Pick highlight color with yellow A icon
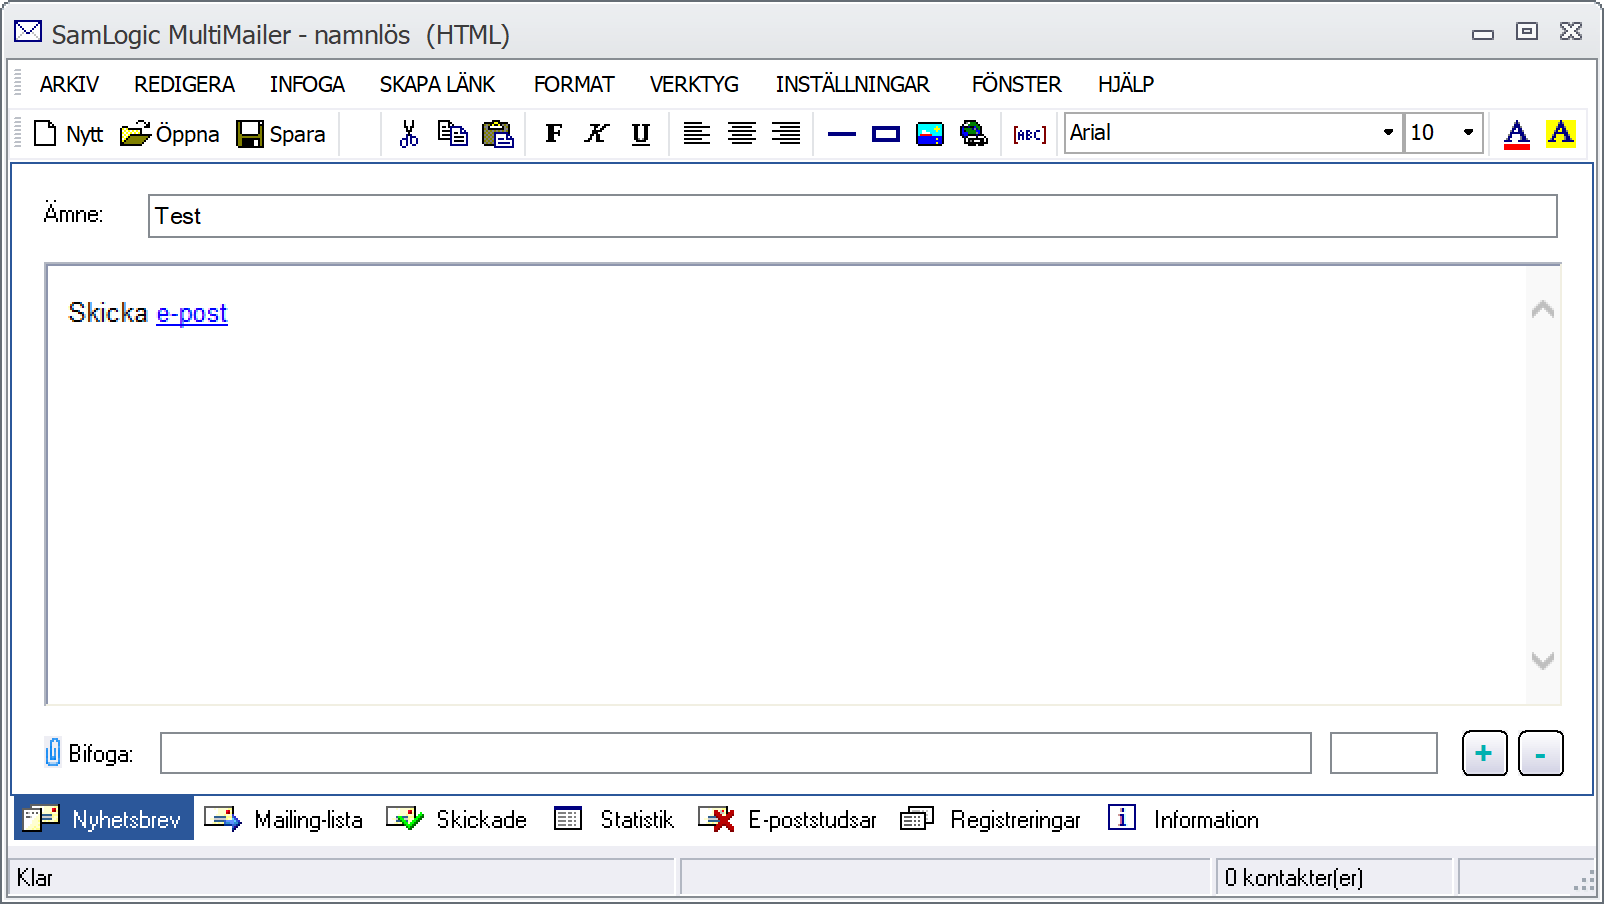The height and width of the screenshot is (904, 1604). (x=1561, y=133)
